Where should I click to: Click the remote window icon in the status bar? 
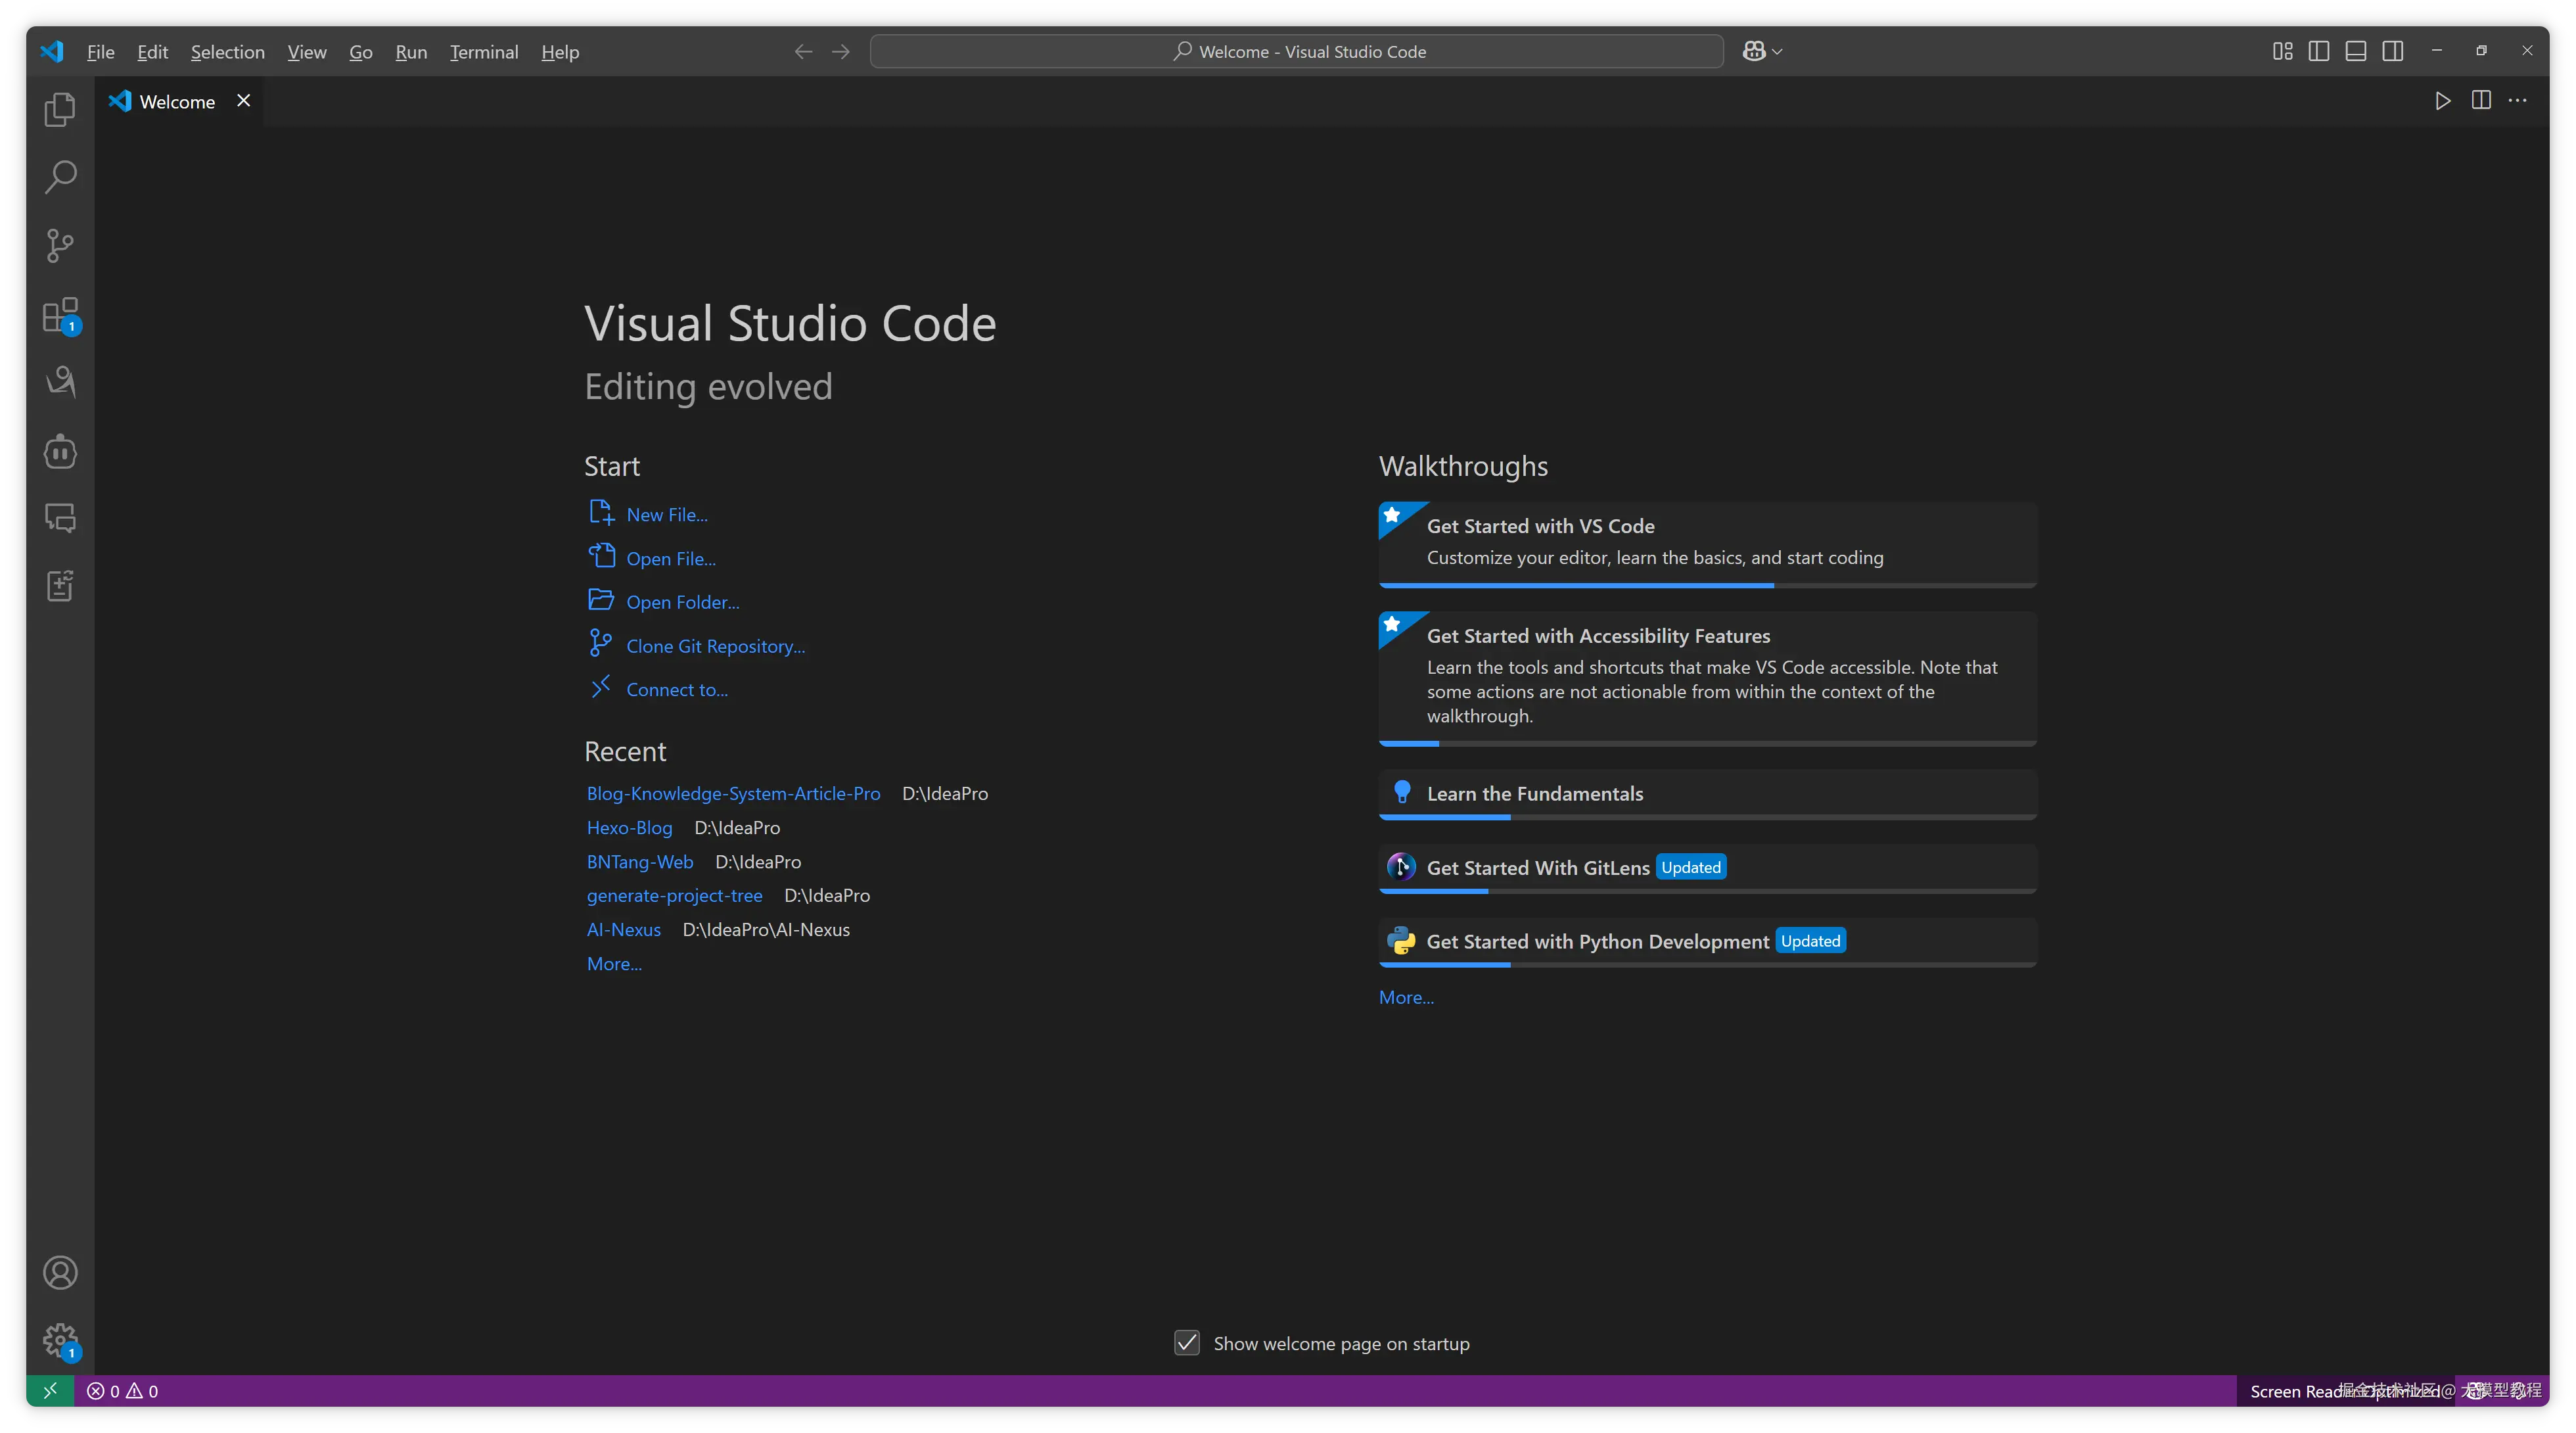[x=49, y=1391]
